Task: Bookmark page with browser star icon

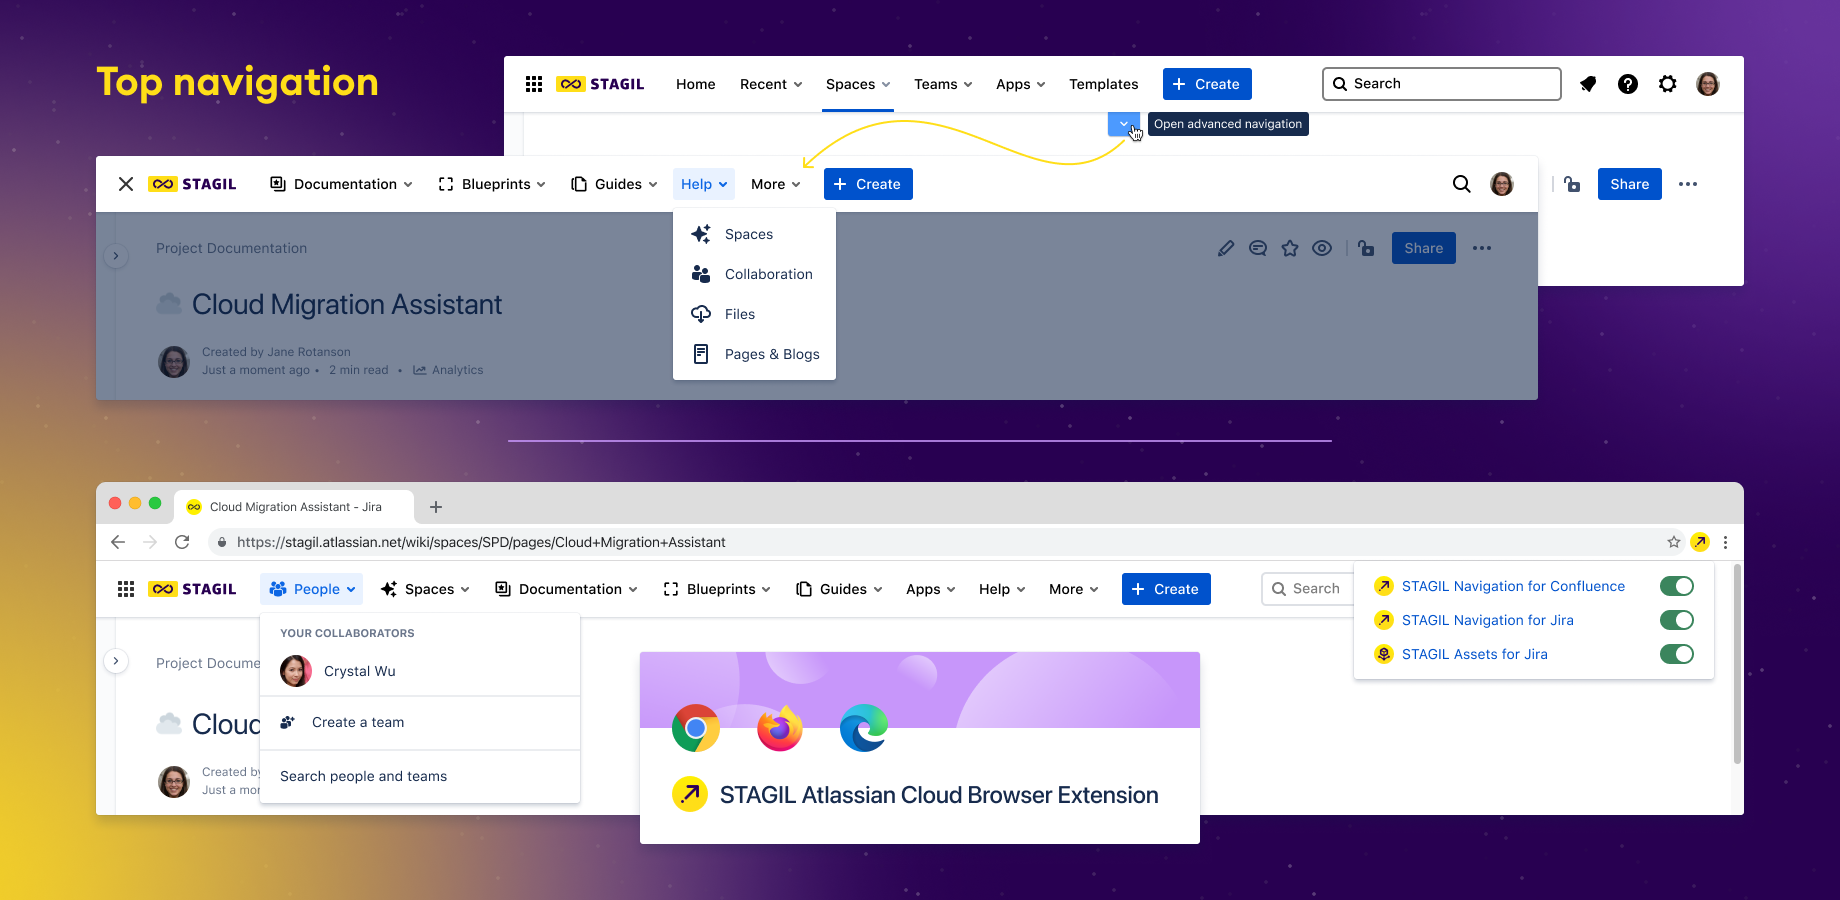Action: coord(1674,542)
